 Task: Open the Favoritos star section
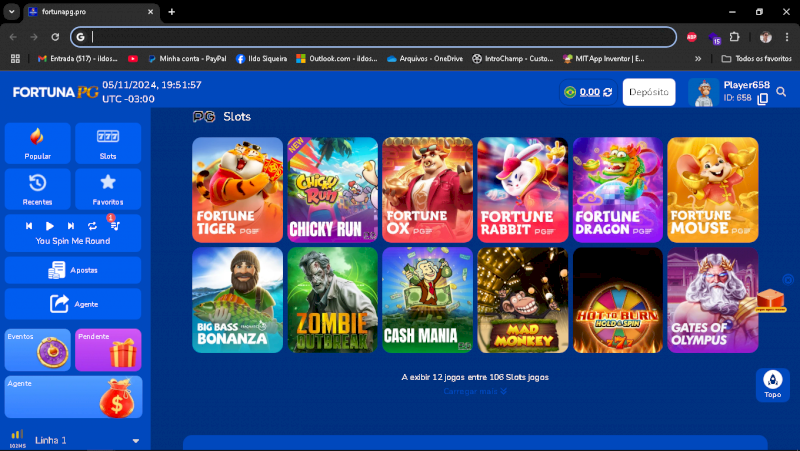pos(108,188)
